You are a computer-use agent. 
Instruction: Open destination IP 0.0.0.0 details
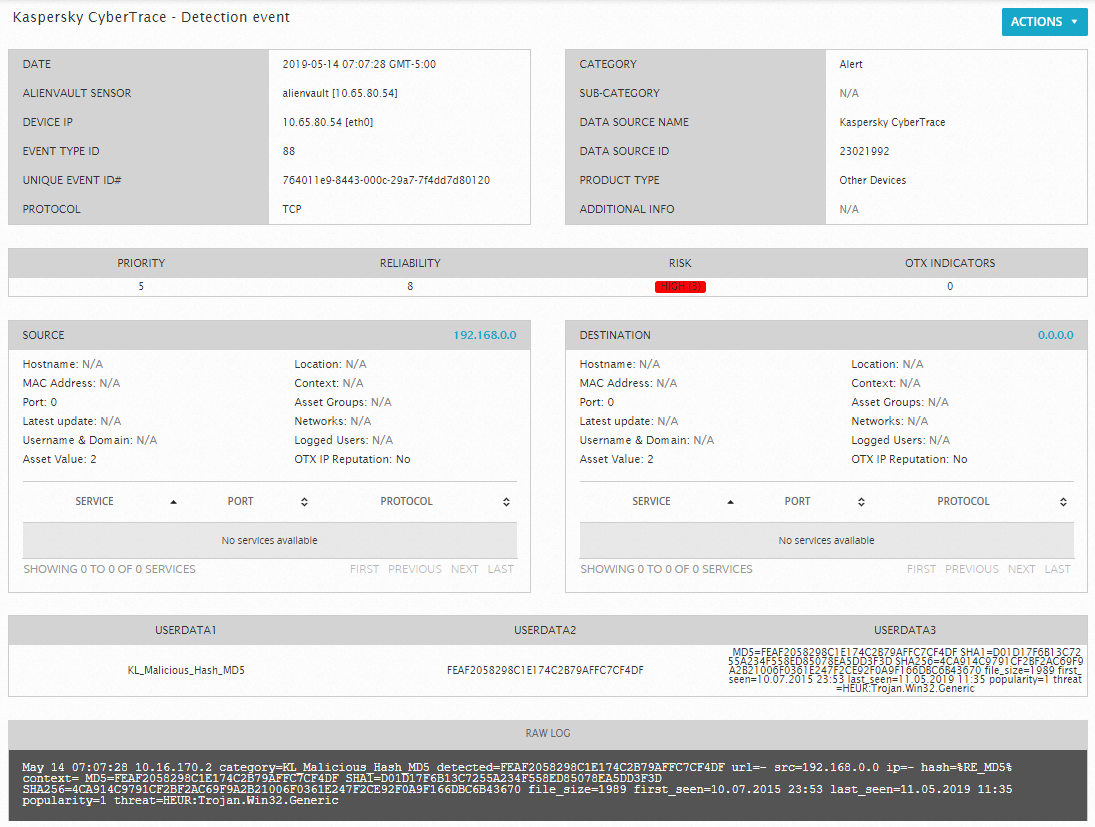point(1055,335)
